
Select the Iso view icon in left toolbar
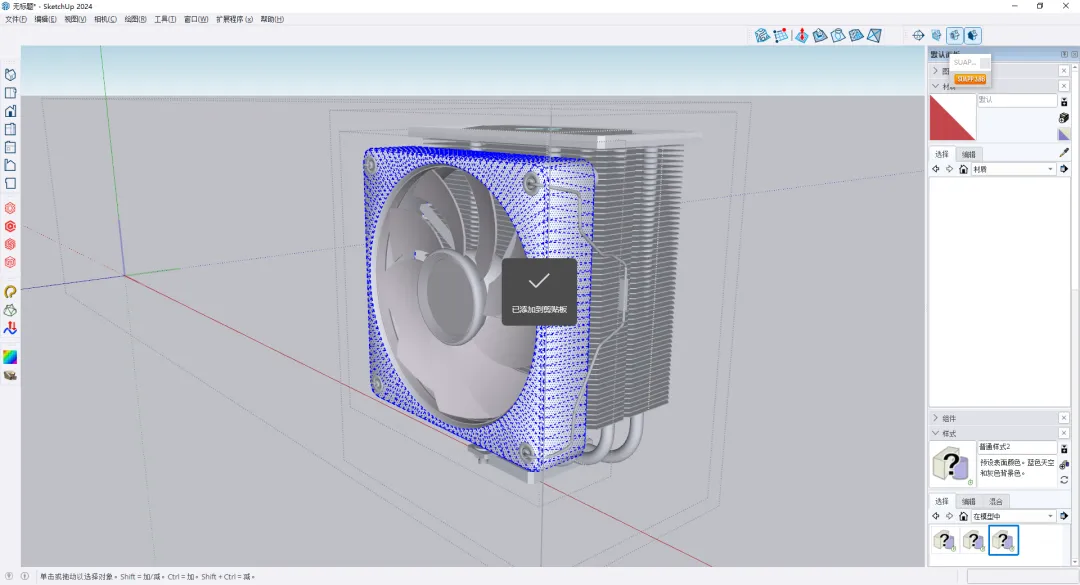[10, 74]
